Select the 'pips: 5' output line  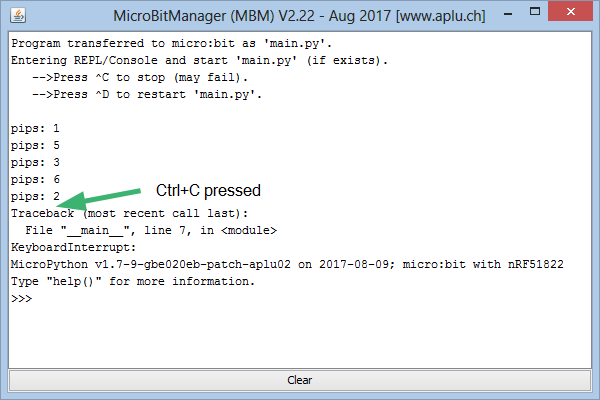(x=35, y=146)
